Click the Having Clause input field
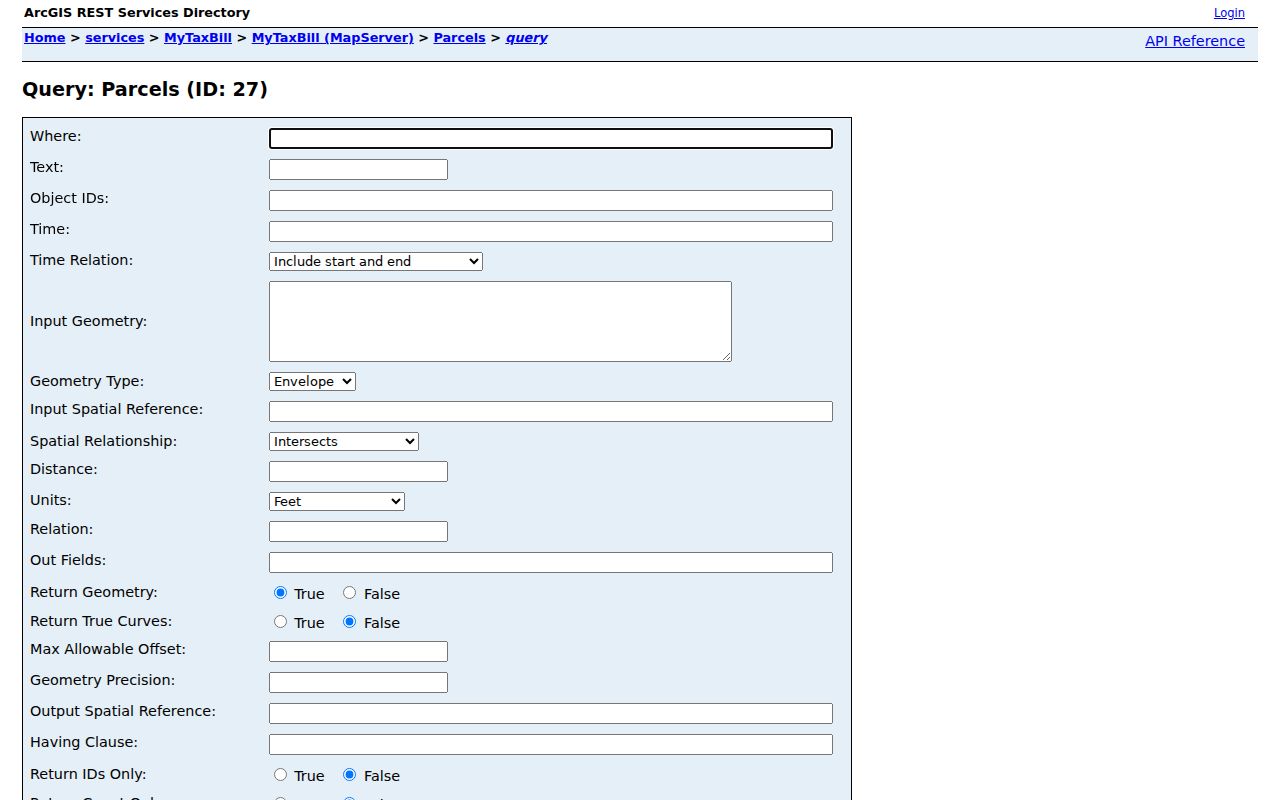 coord(551,745)
